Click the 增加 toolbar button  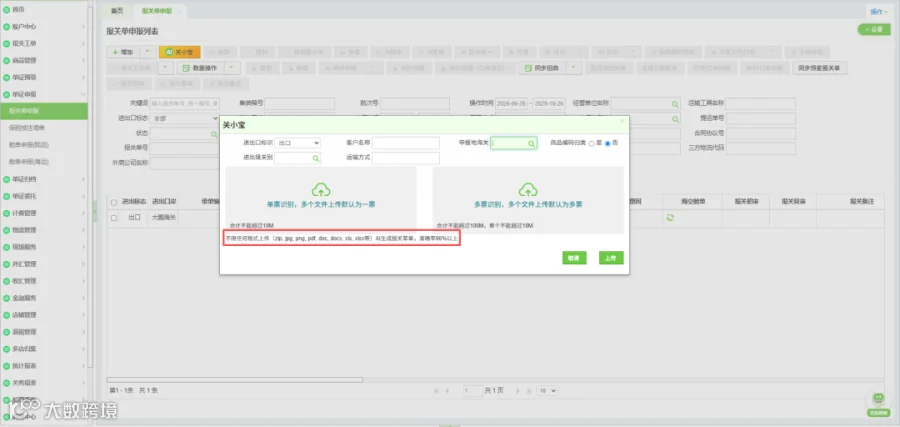point(123,52)
